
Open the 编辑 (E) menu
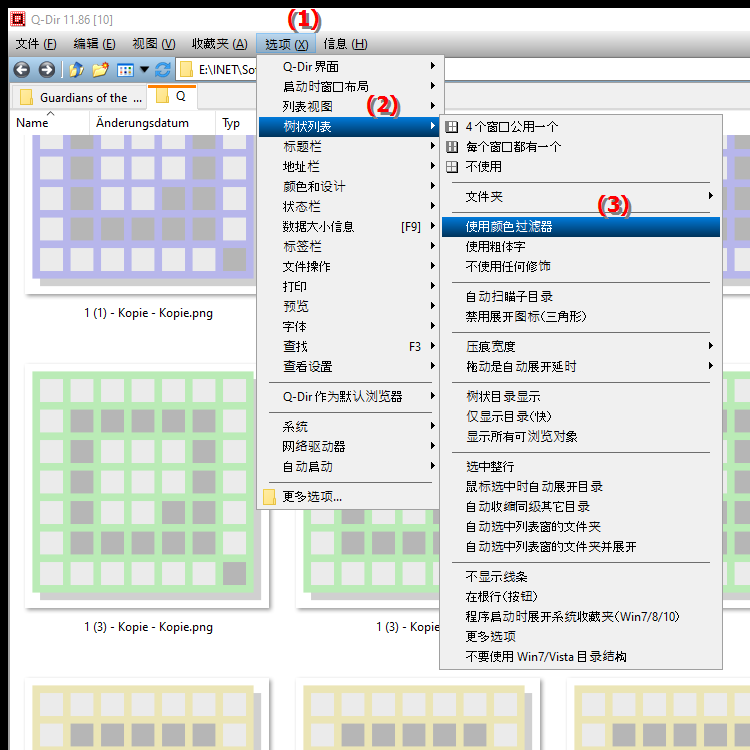tap(94, 44)
